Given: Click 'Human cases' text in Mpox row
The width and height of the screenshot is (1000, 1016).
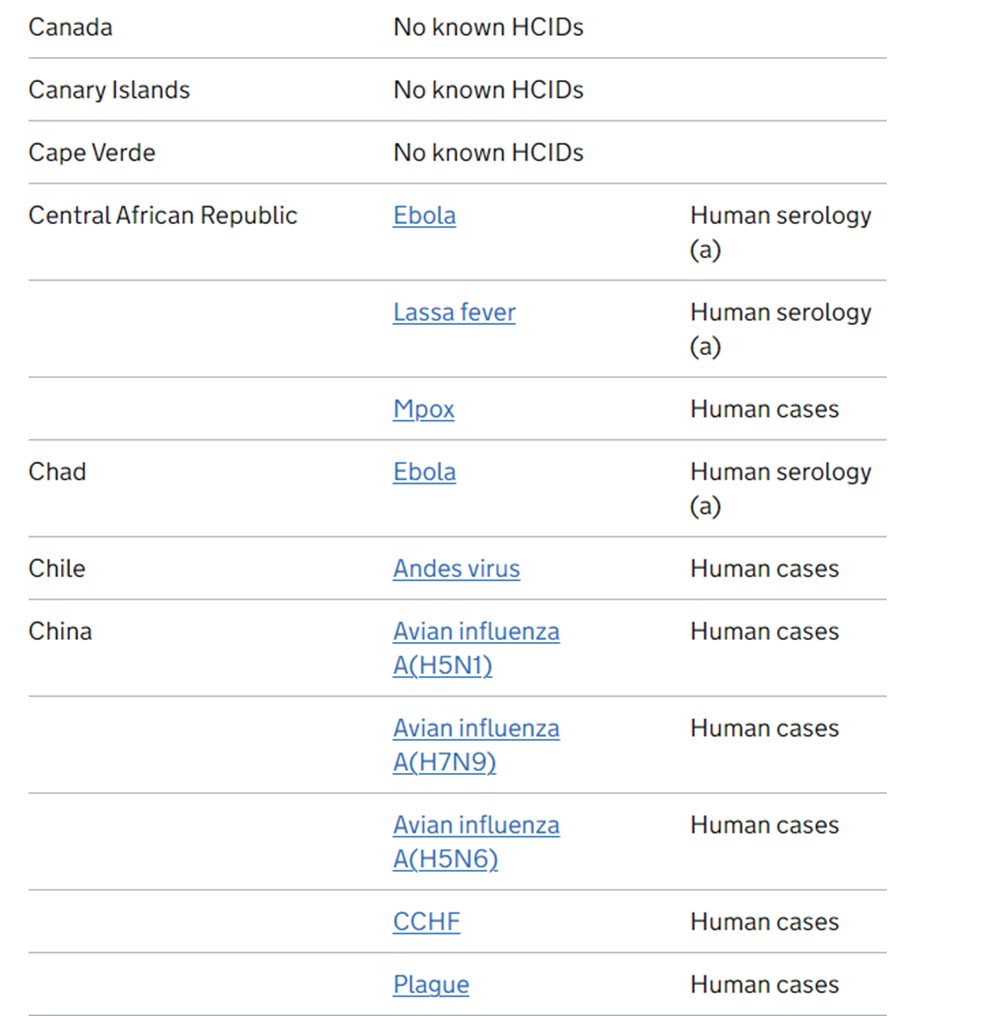Looking at the screenshot, I should coord(764,410).
